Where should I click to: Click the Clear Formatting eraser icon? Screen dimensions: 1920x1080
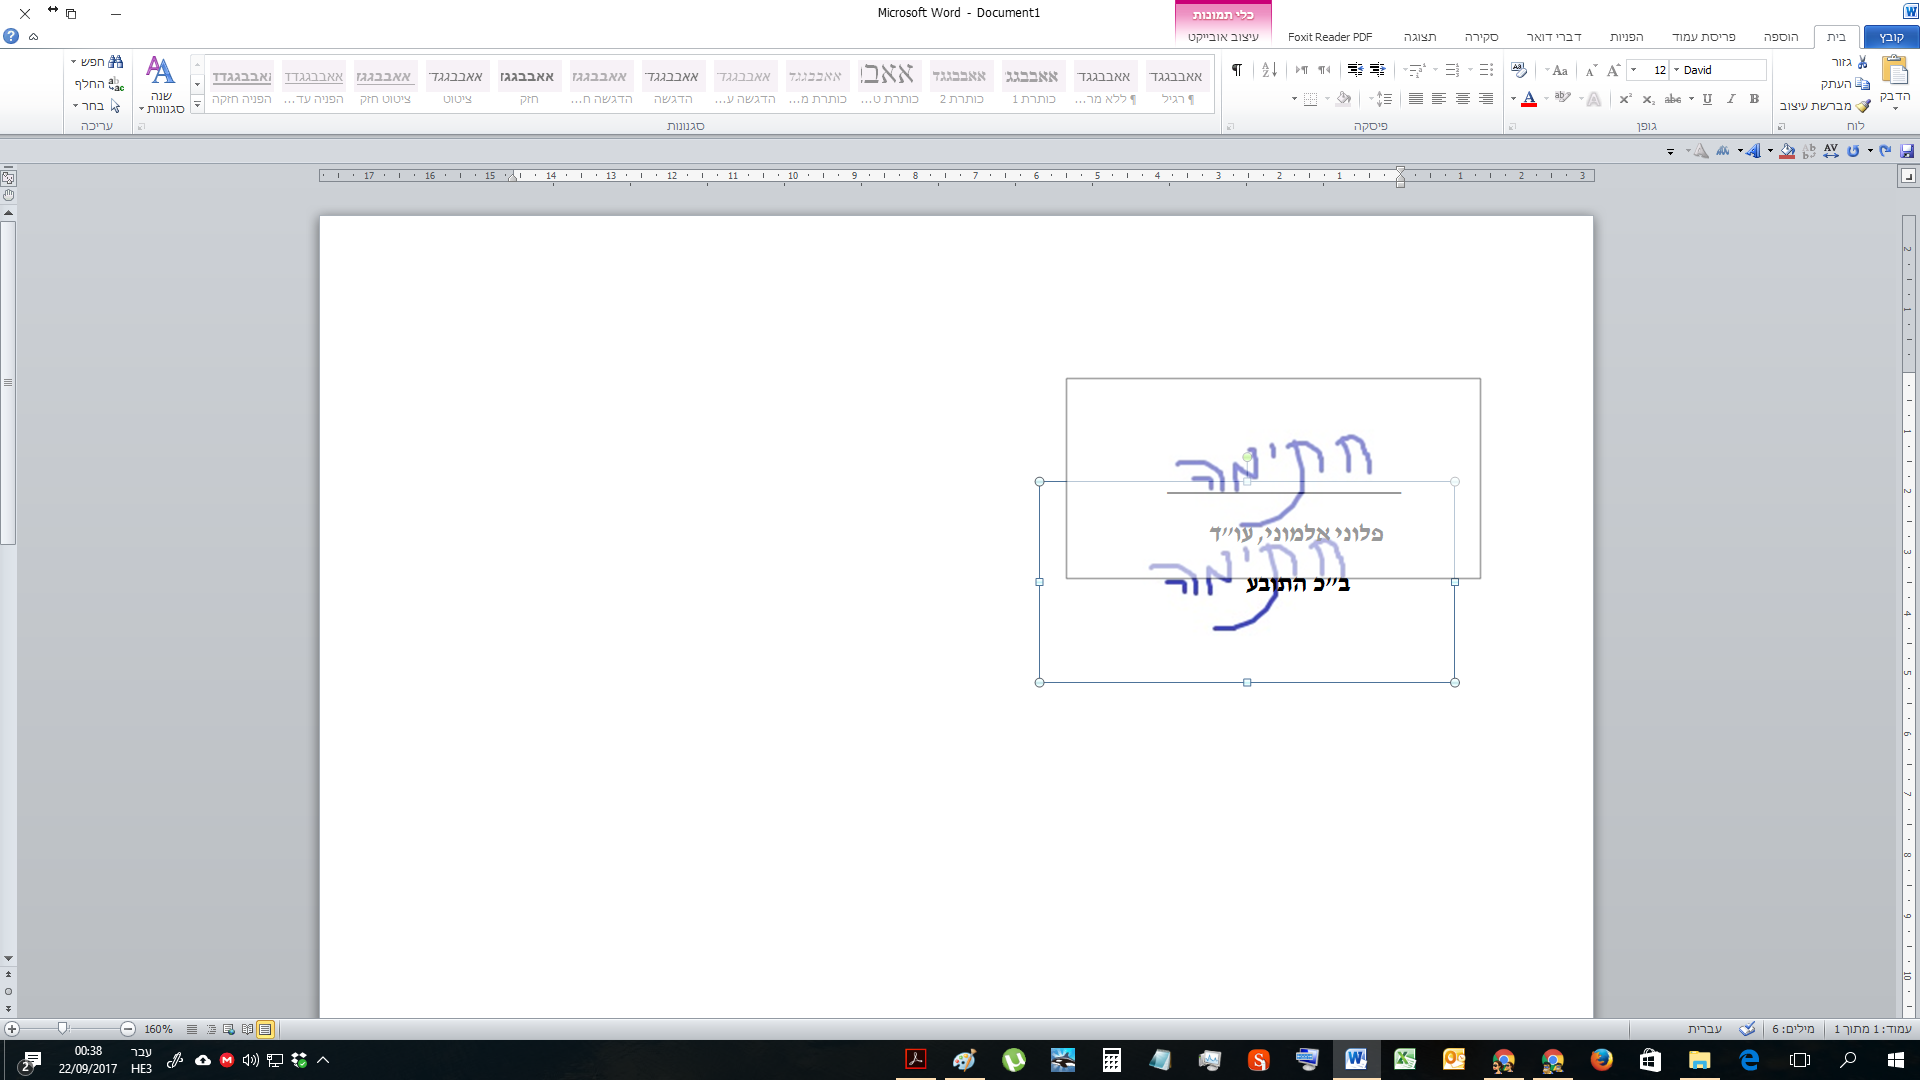coord(1519,70)
